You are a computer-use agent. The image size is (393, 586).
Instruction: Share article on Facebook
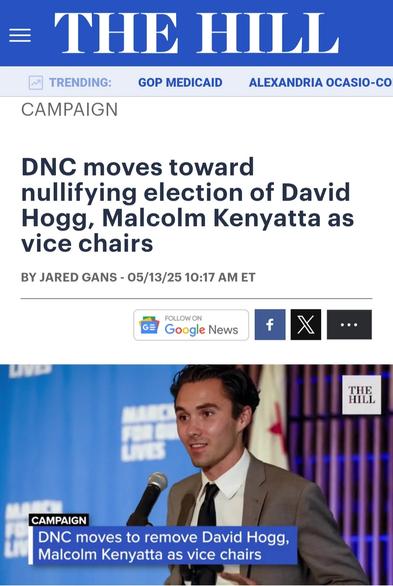point(270,324)
